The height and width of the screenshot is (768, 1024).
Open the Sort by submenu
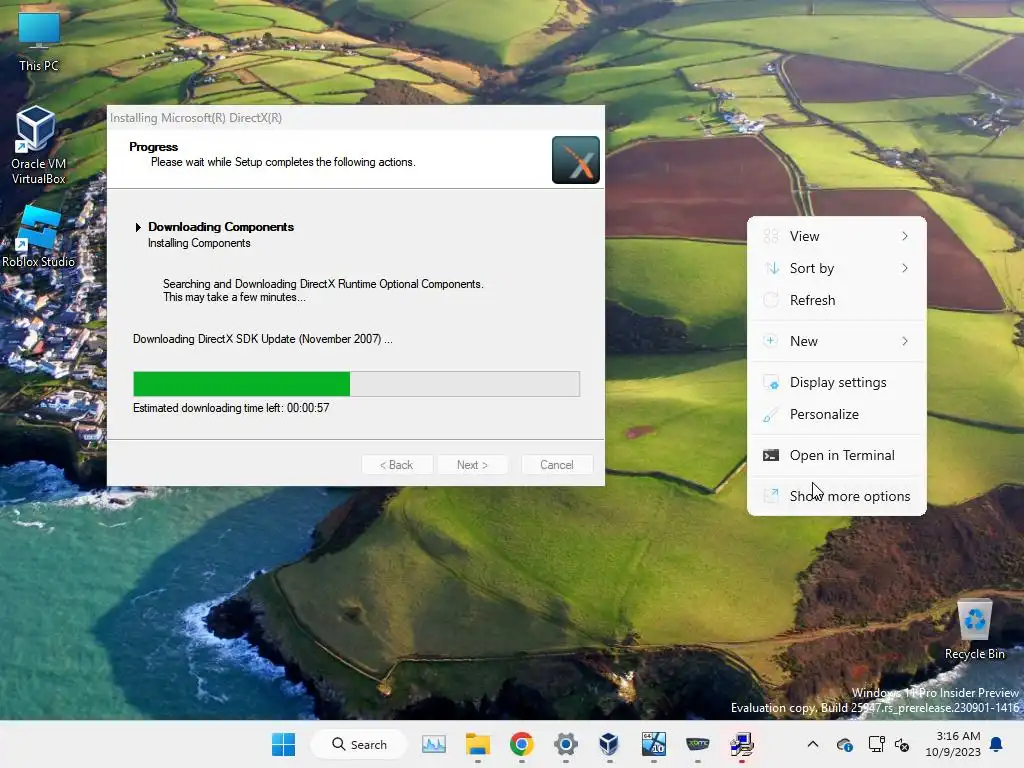point(837,268)
